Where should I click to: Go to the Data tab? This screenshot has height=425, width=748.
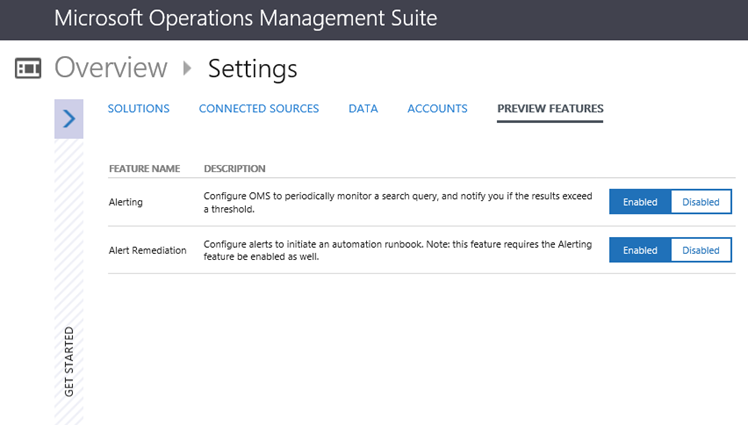click(x=363, y=109)
